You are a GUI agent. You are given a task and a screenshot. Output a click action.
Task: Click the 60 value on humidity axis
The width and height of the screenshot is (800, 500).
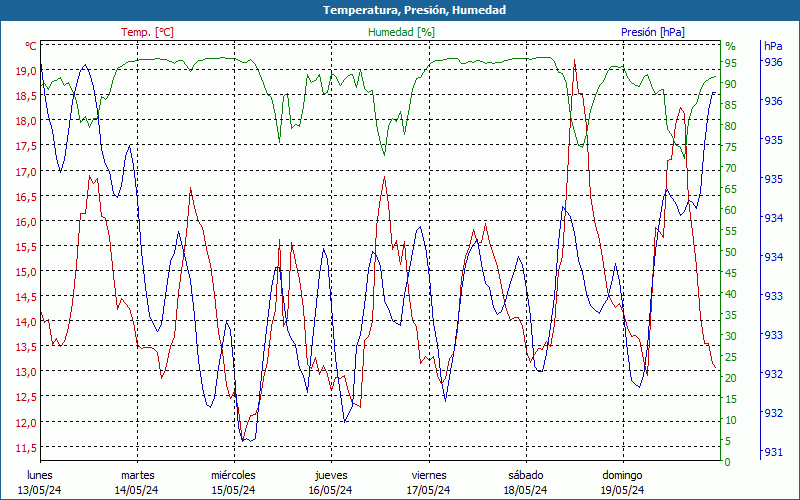(x=731, y=210)
